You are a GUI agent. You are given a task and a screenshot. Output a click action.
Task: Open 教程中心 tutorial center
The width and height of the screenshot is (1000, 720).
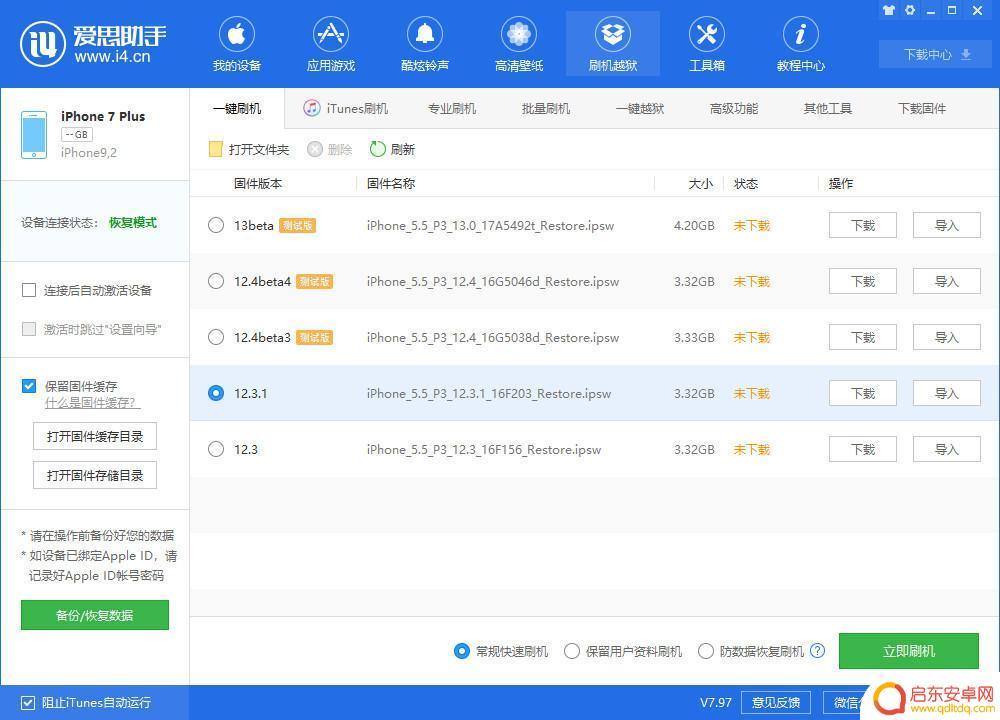[800, 45]
